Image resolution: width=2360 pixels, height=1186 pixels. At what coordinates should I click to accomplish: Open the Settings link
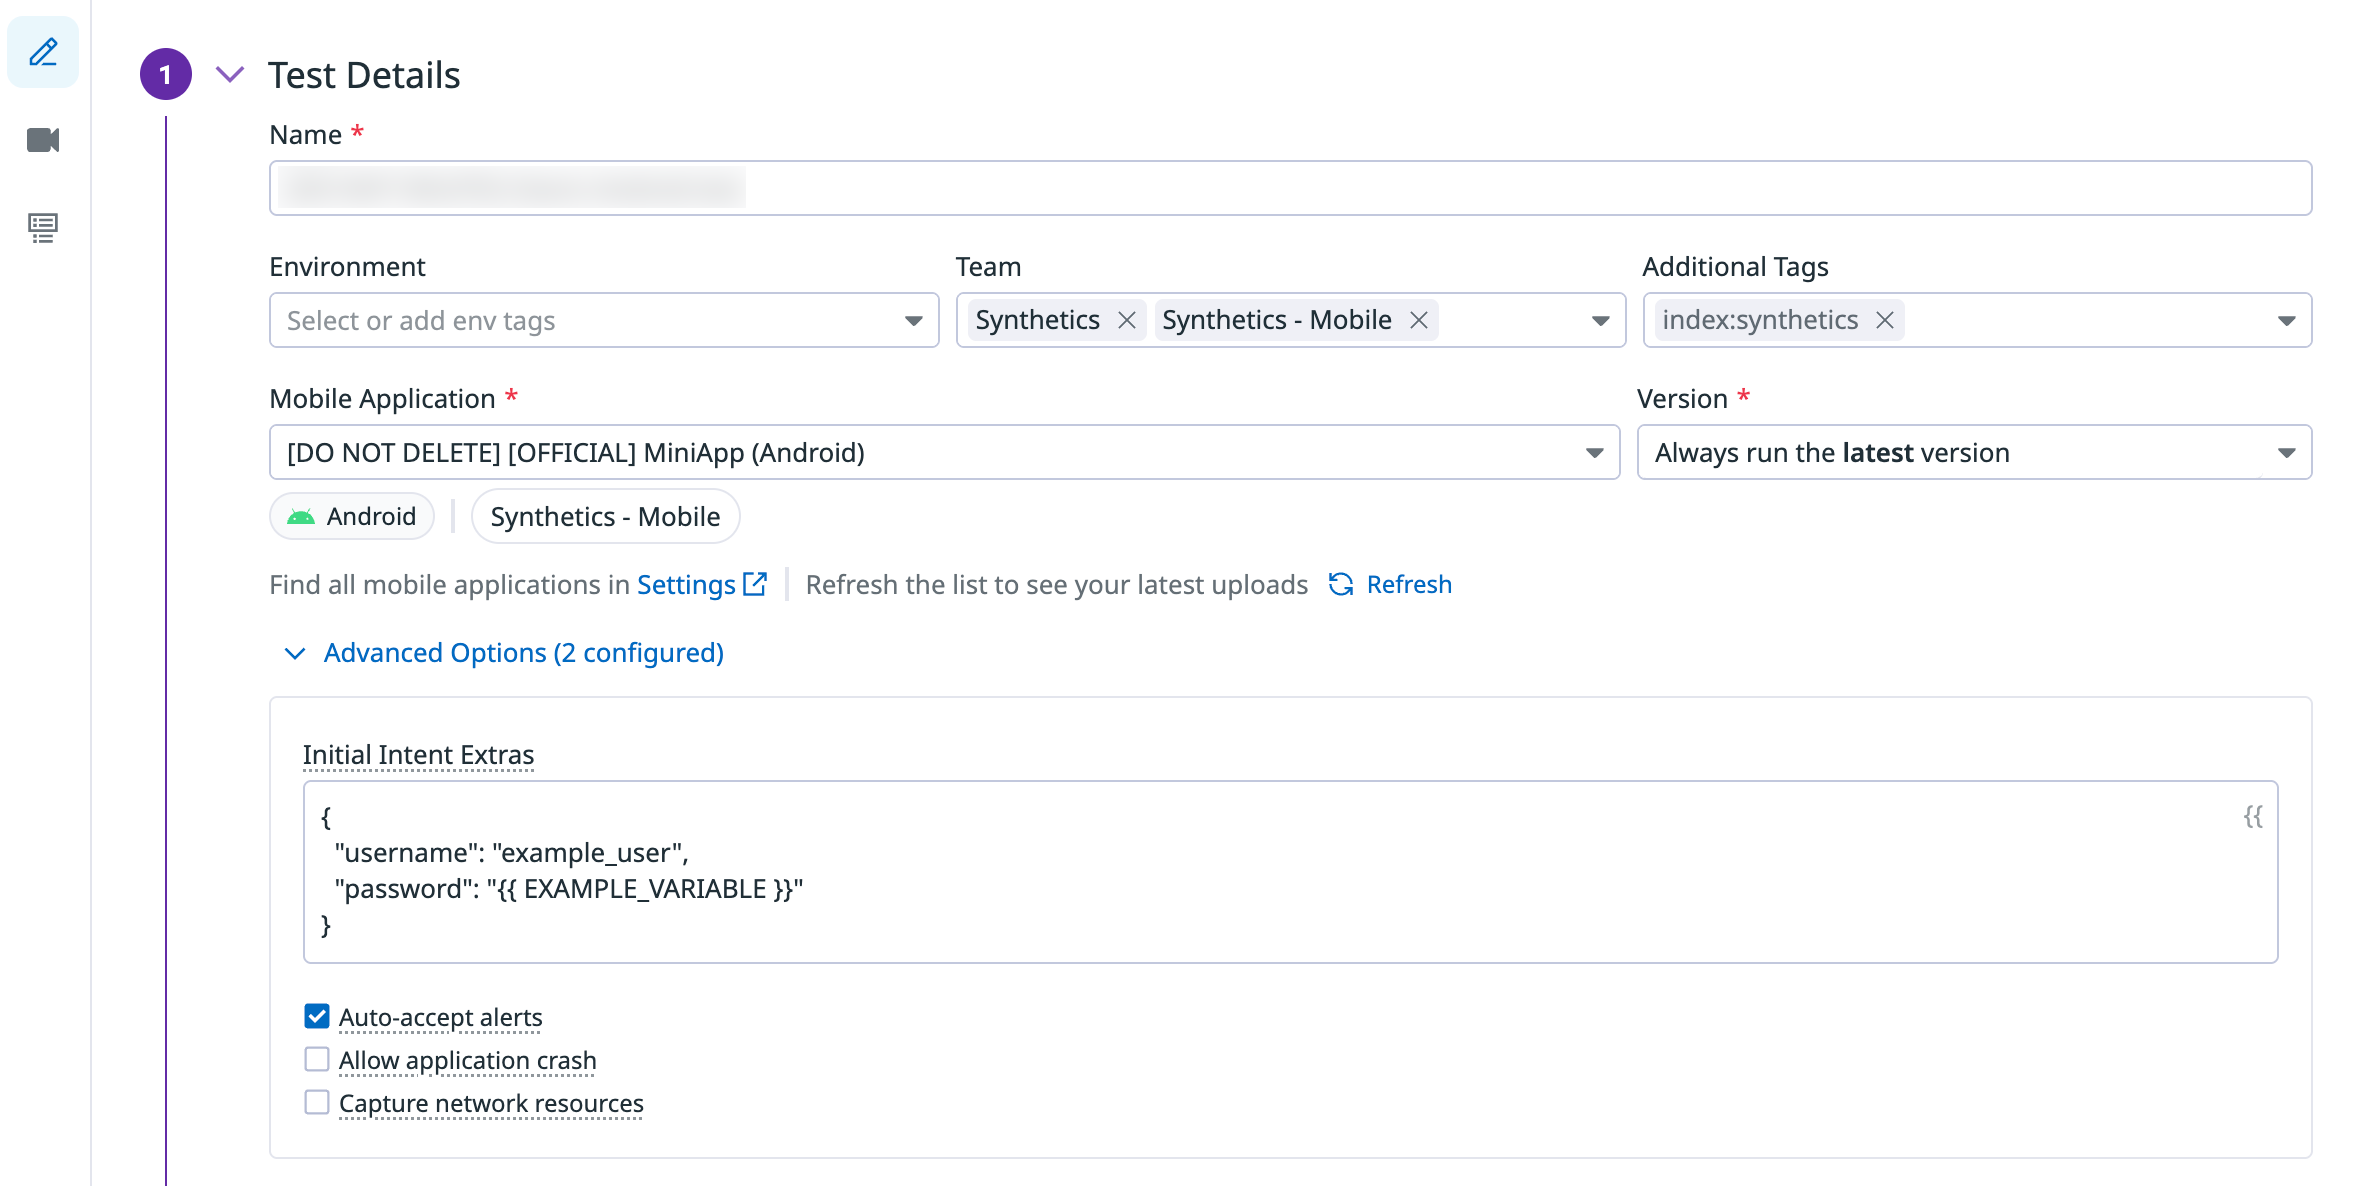coord(701,584)
